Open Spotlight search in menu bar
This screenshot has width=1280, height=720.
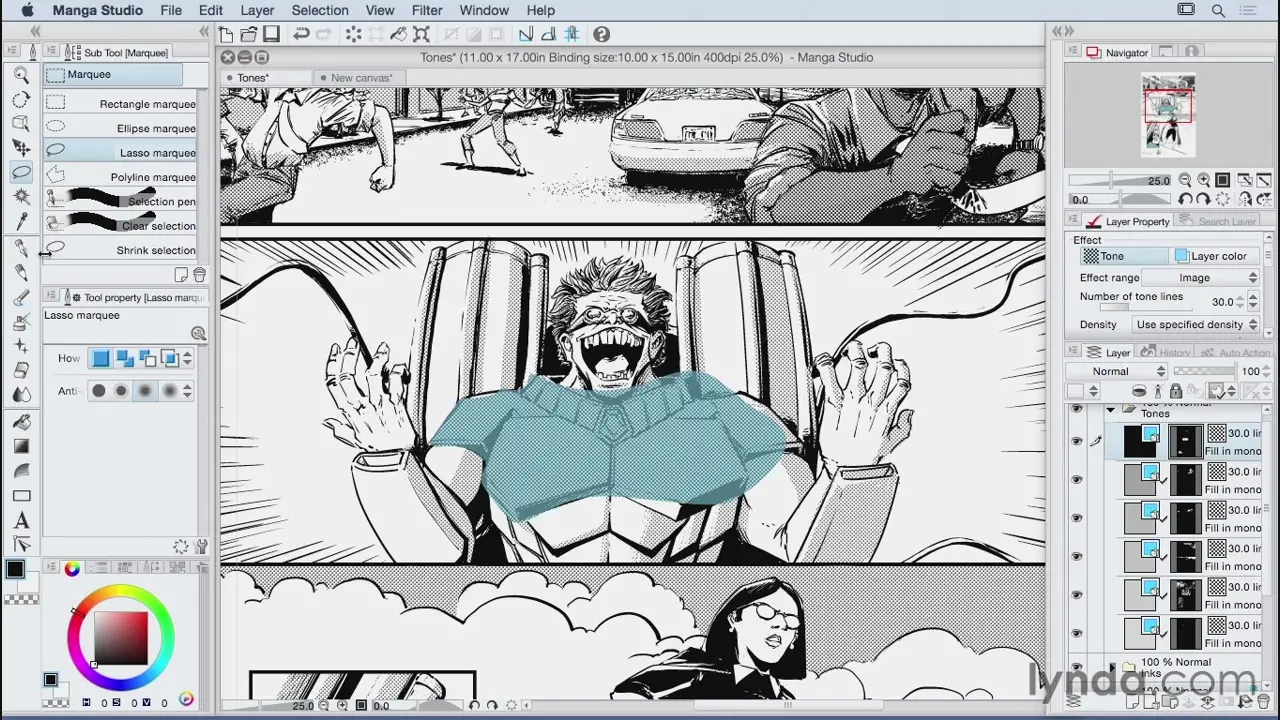pos(1218,11)
